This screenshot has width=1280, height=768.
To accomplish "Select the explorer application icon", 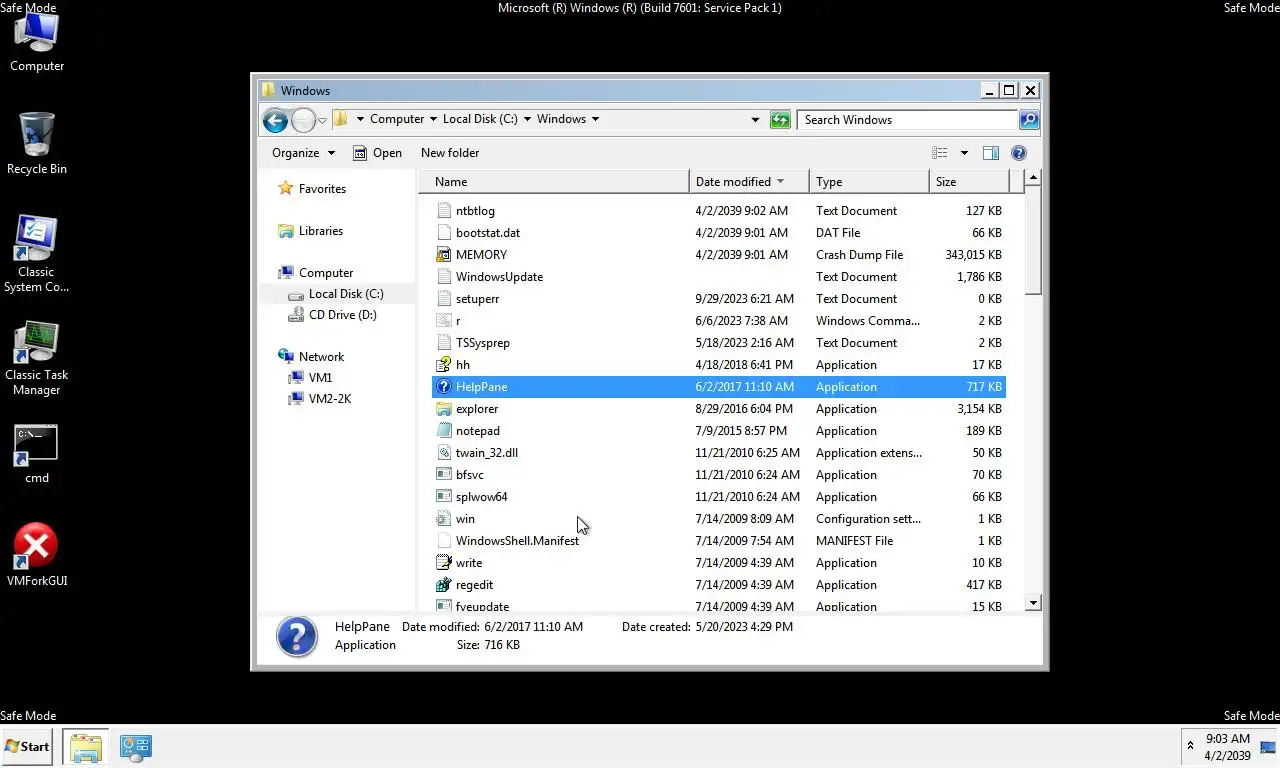I will point(445,409).
